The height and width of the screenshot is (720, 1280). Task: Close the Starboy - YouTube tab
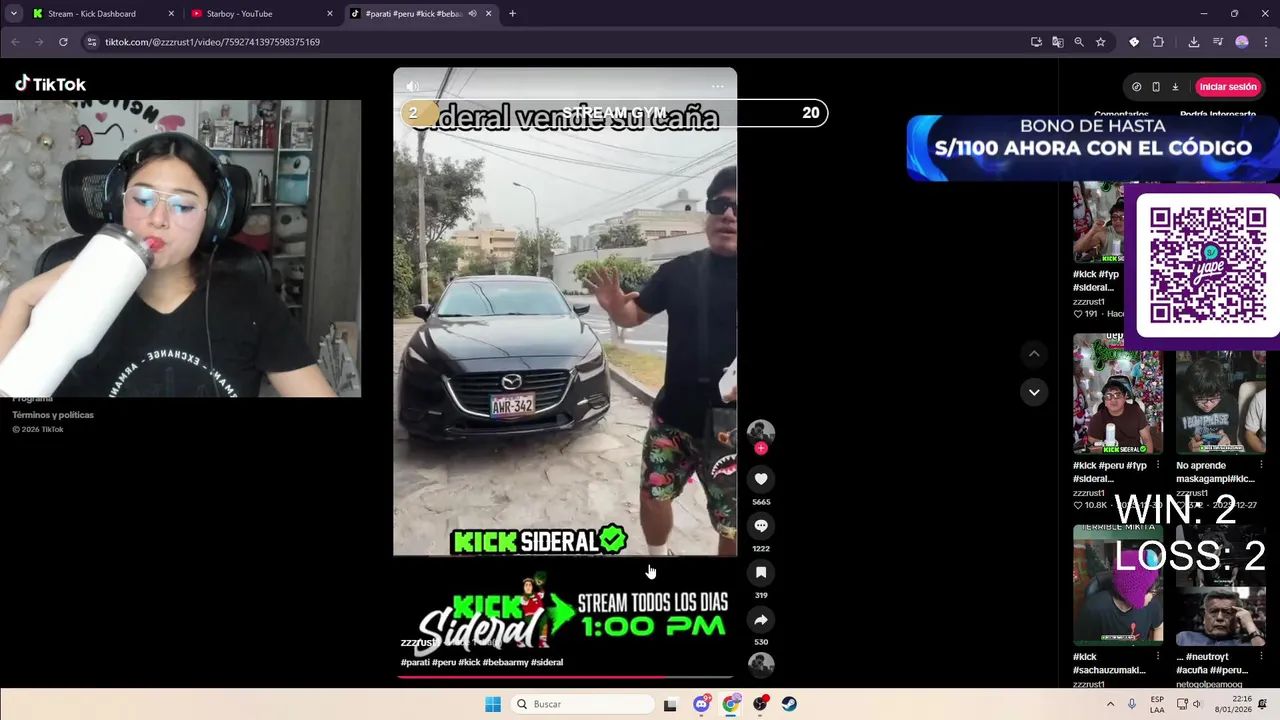click(330, 14)
